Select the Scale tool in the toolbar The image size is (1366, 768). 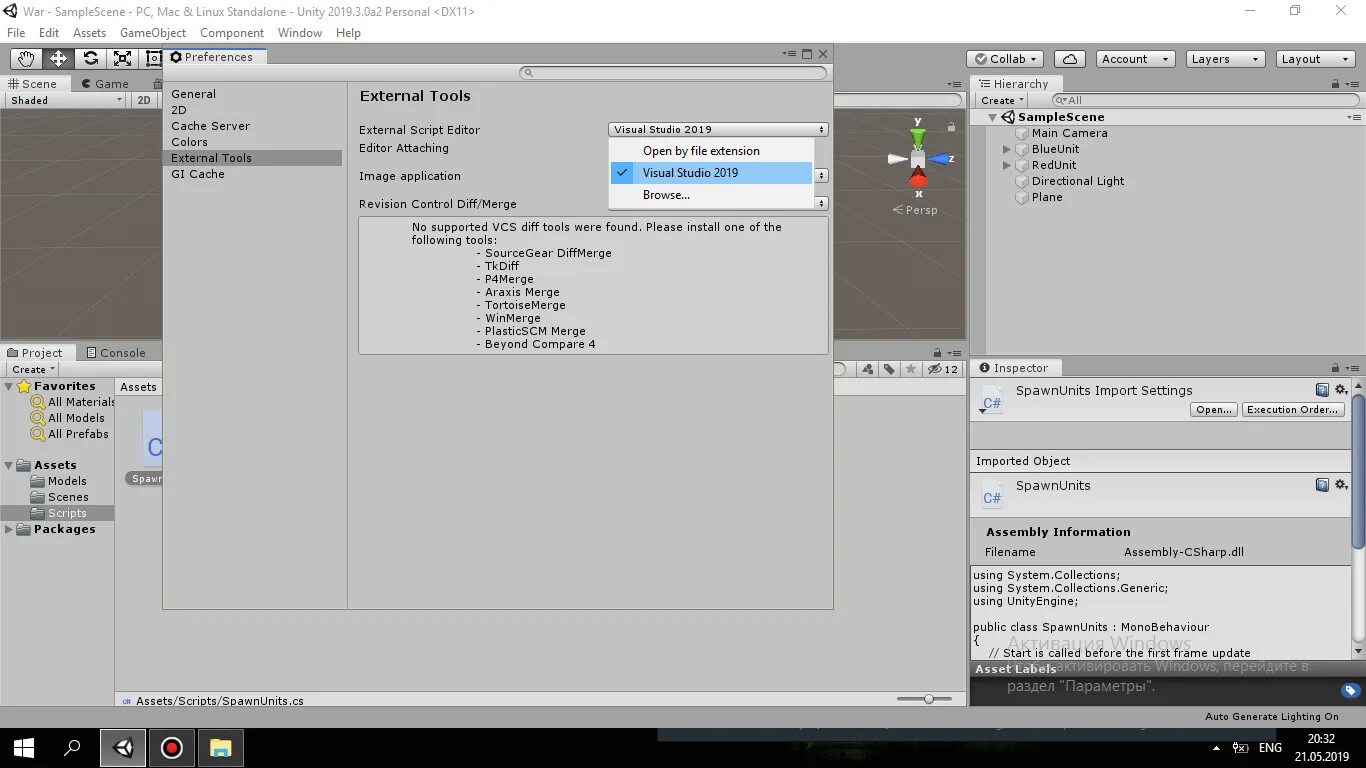pos(122,59)
